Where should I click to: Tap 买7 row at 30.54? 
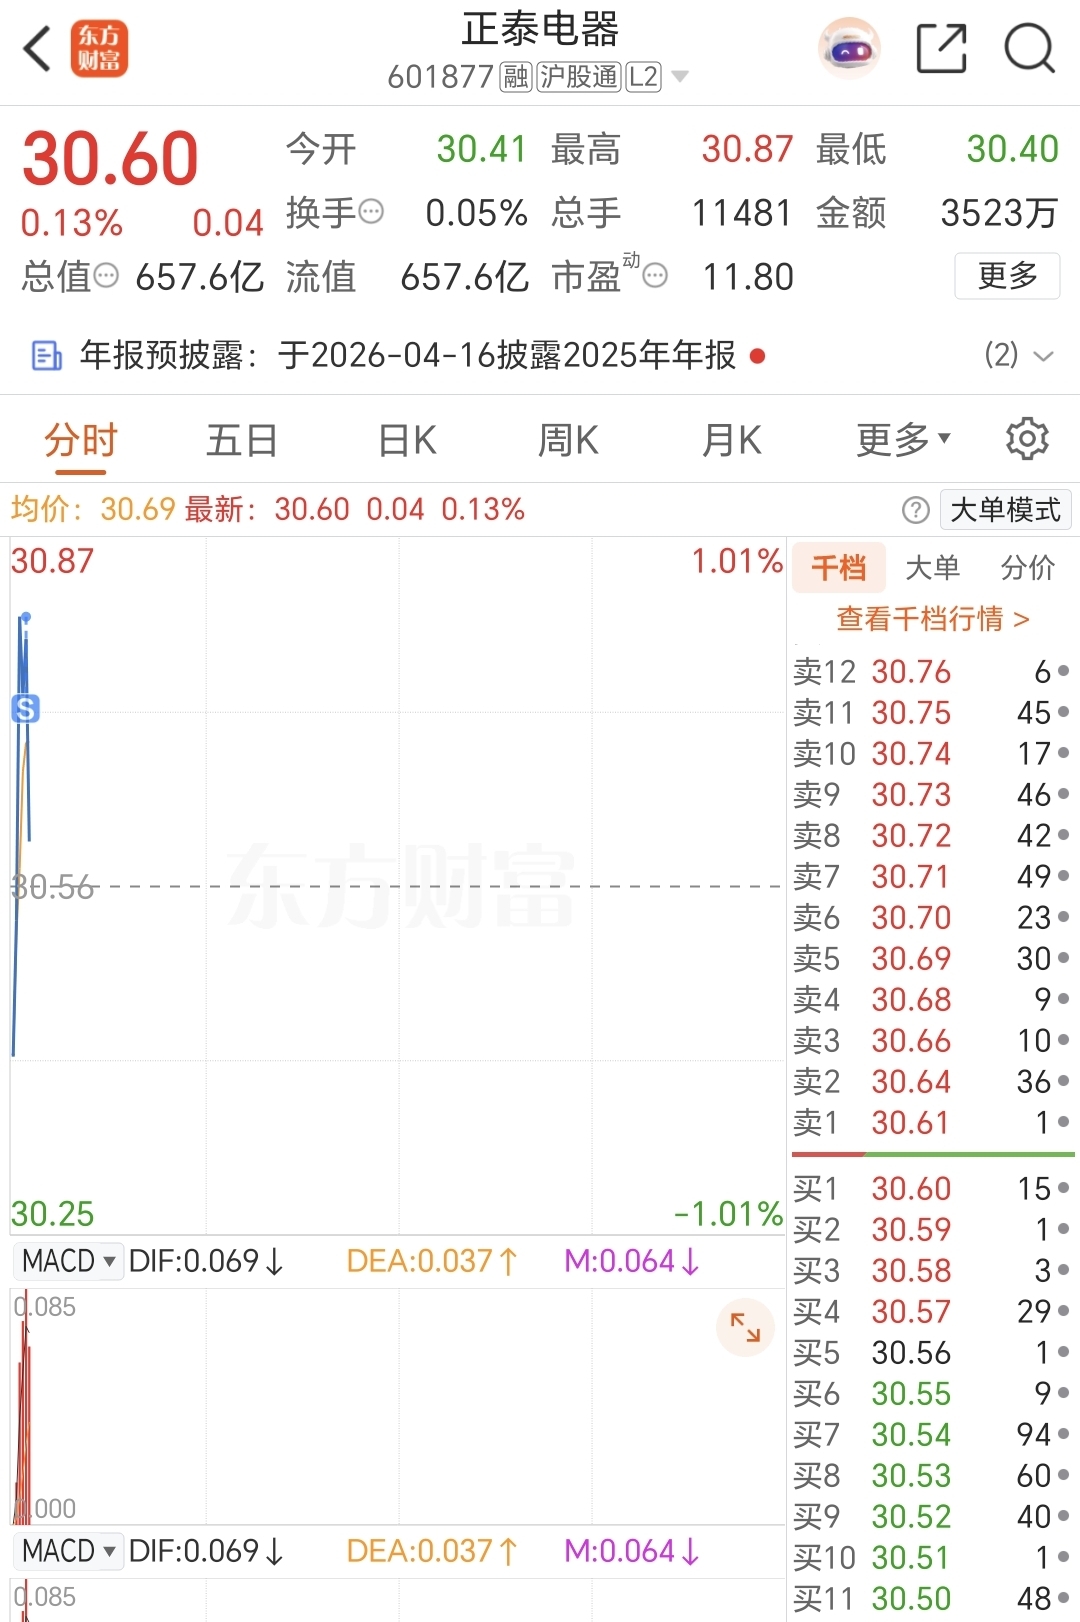click(932, 1435)
